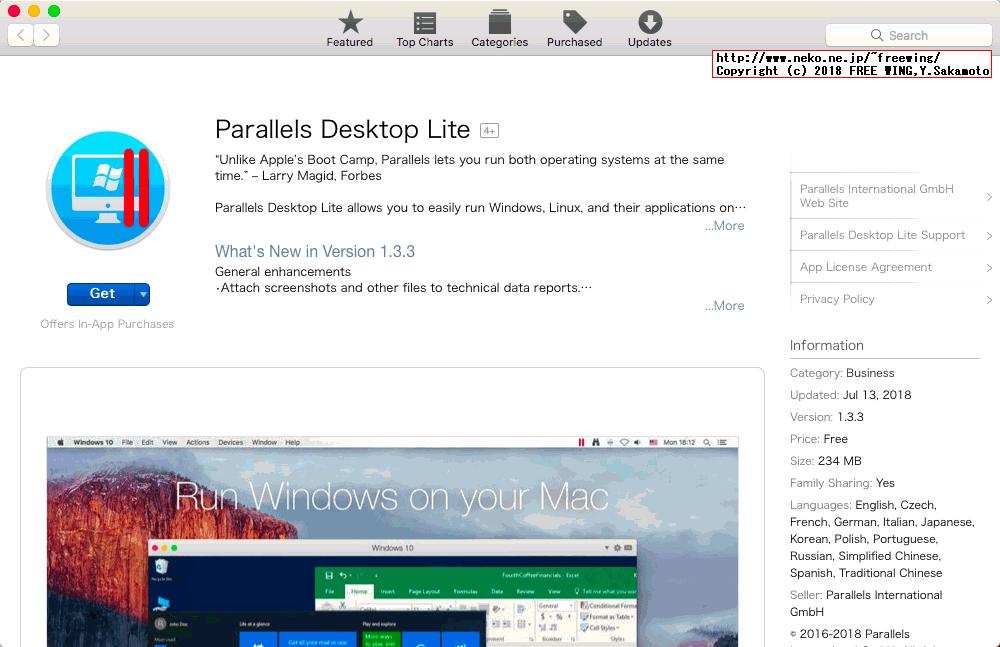Open Privacy Policy via its chevron

[989, 299]
